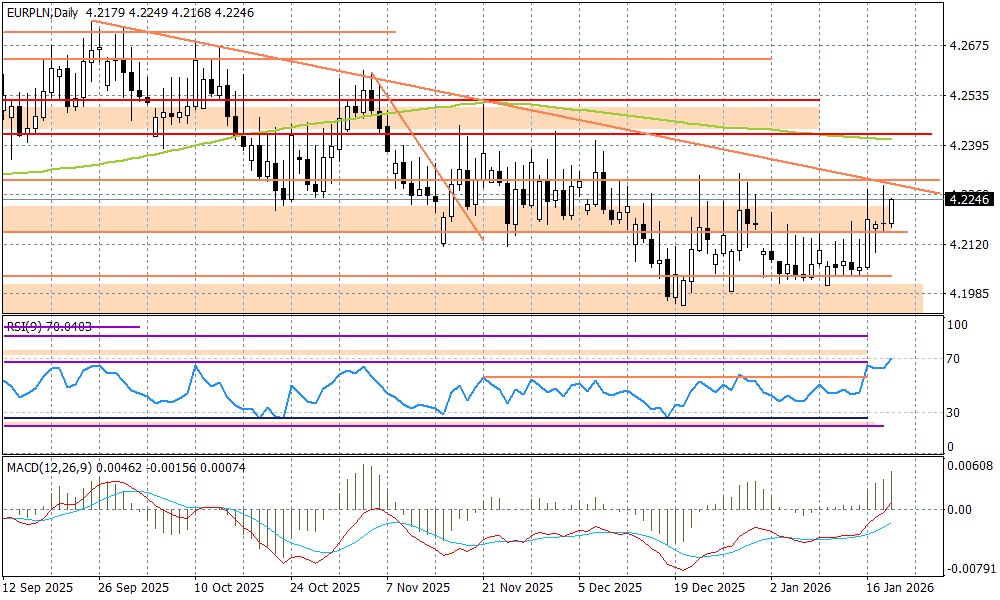This screenshot has height=600, width=1000.
Task: Select the MACD 0.00608 scale value
Action: point(968,467)
